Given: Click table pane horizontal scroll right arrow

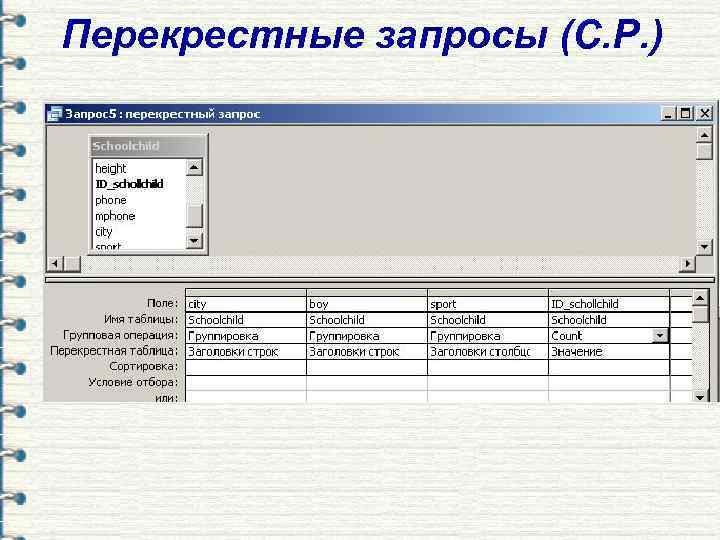Looking at the screenshot, I should point(687,264).
